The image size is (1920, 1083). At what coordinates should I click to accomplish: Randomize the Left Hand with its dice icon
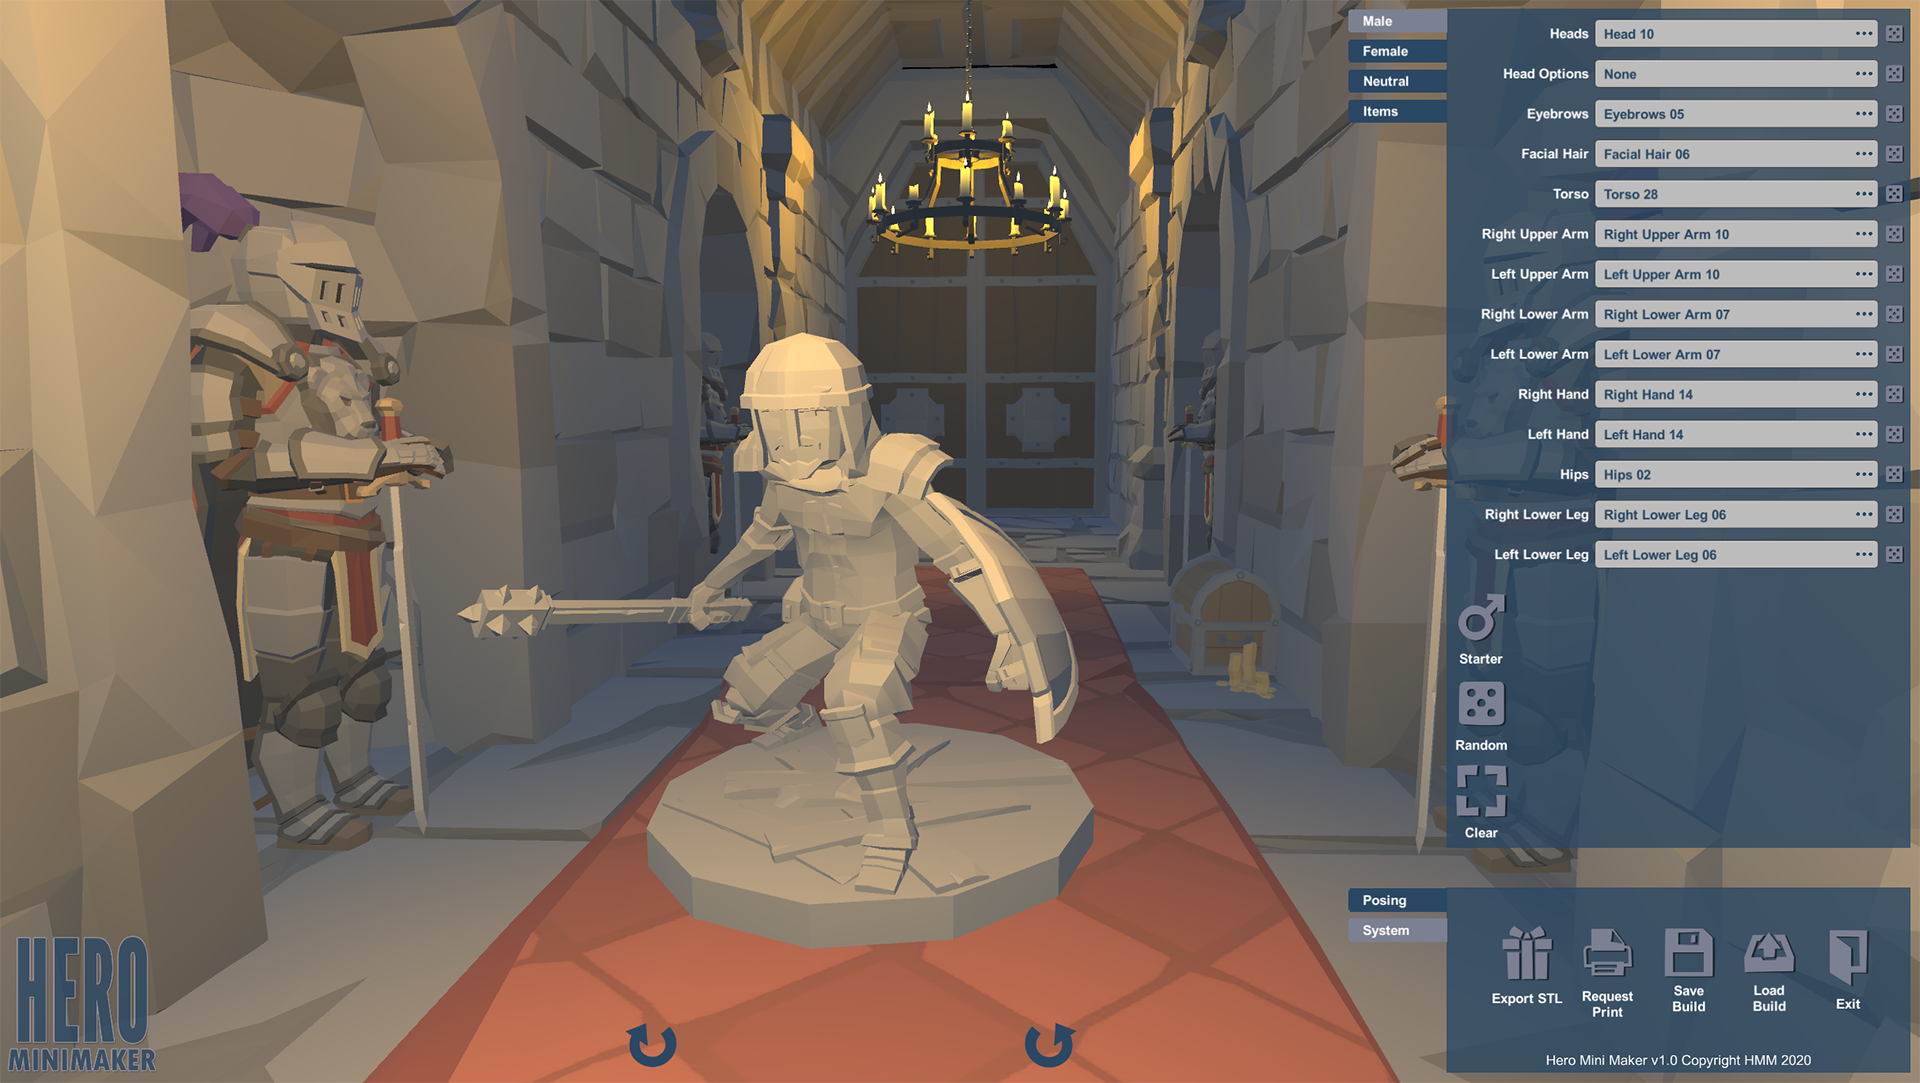(x=1894, y=434)
